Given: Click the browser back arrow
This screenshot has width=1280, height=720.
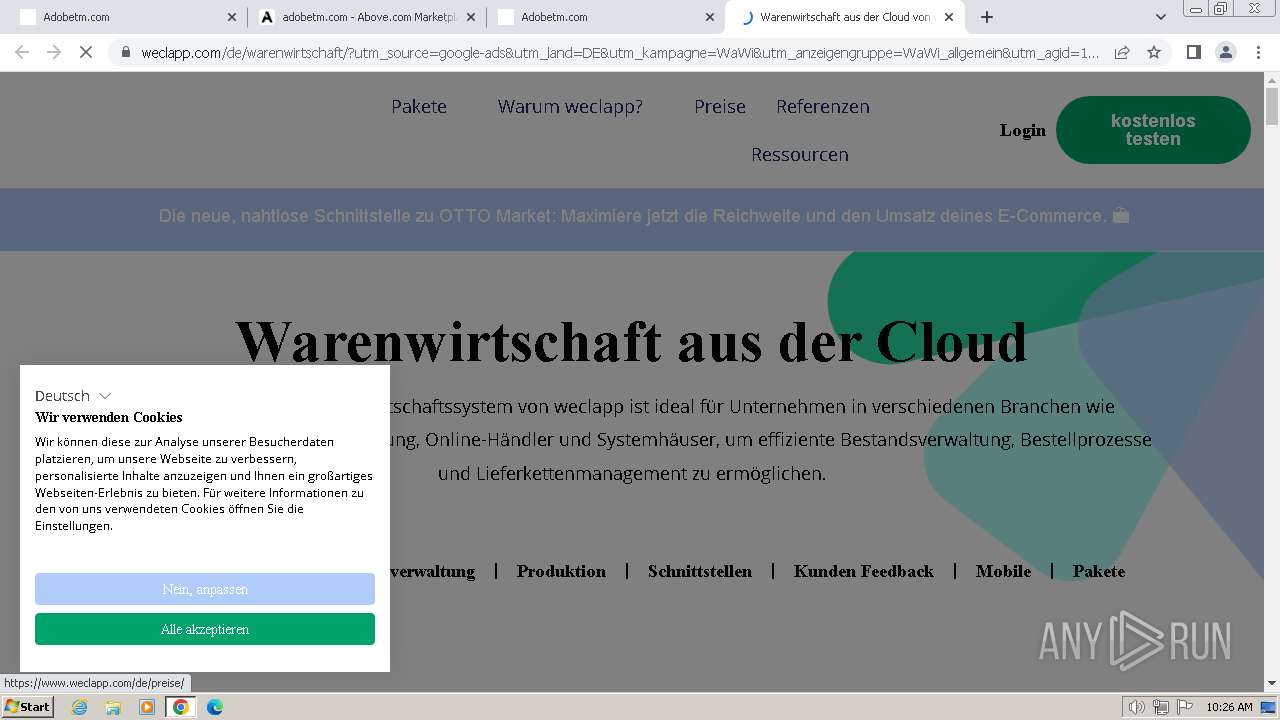Looking at the screenshot, I should pyautogui.click(x=22, y=52).
